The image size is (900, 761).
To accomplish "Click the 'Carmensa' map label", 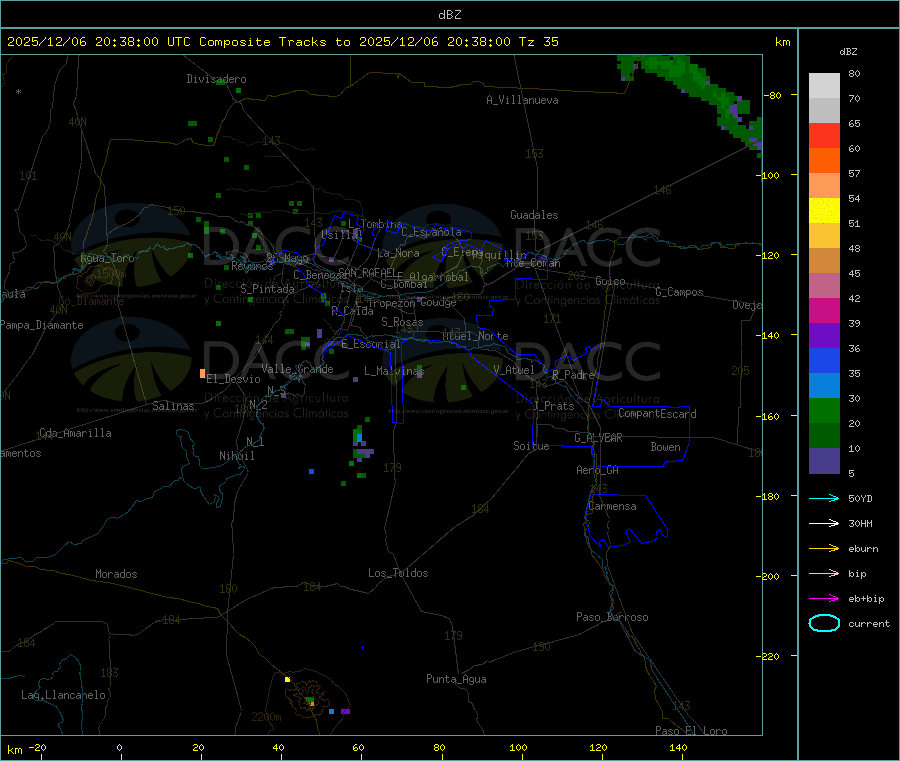I will (612, 506).
